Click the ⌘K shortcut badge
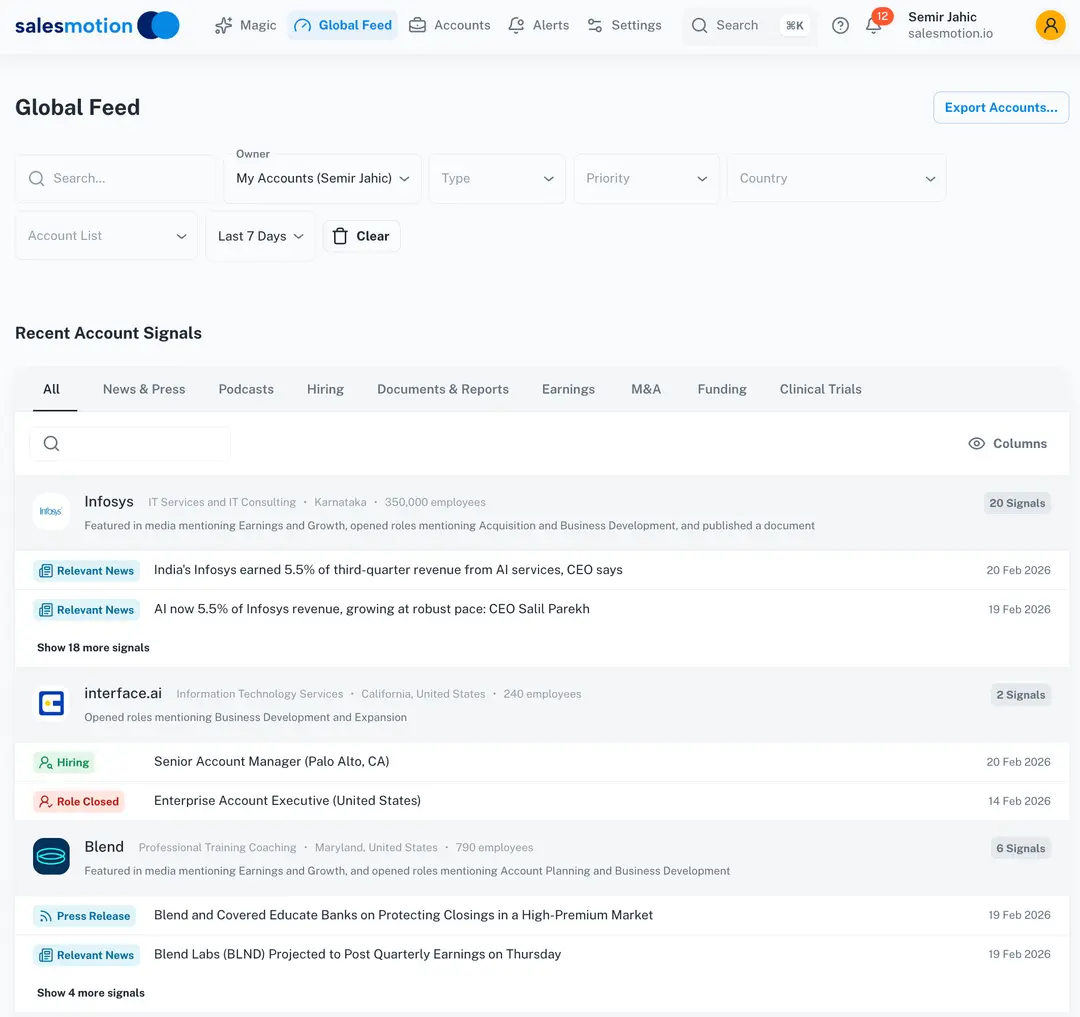Image resolution: width=1080 pixels, height=1017 pixels. click(795, 25)
